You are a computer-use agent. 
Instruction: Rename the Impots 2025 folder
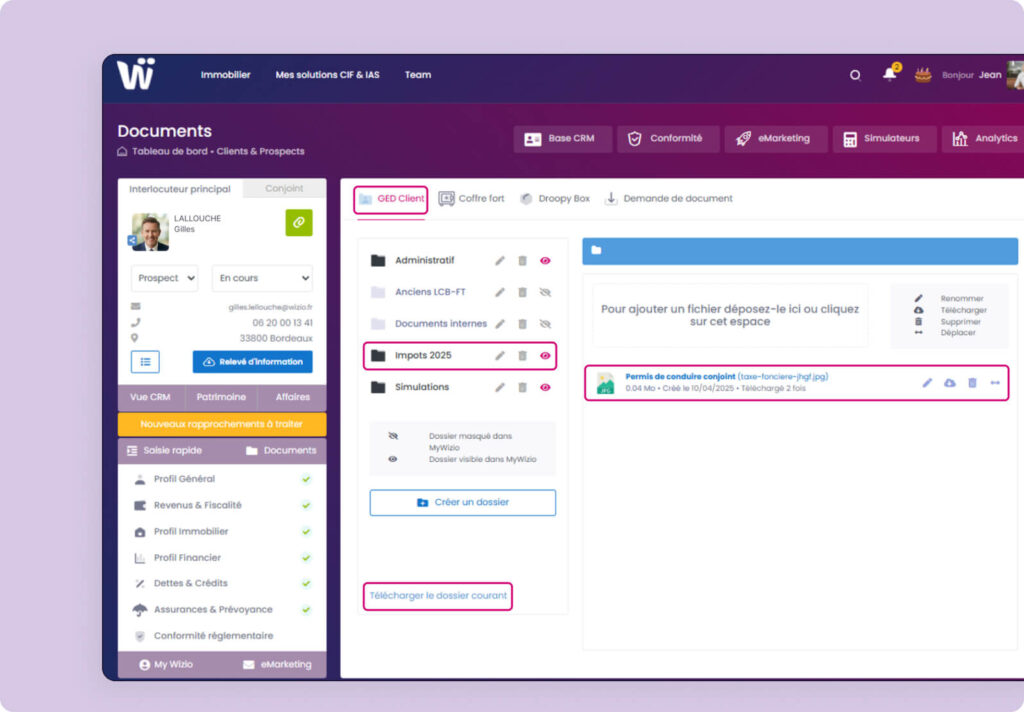point(500,355)
